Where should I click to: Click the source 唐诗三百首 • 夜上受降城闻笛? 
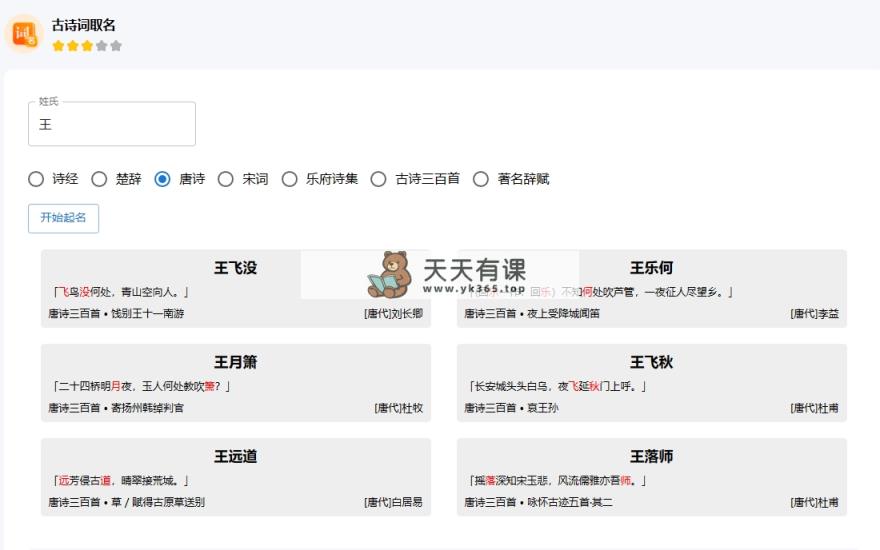point(532,314)
